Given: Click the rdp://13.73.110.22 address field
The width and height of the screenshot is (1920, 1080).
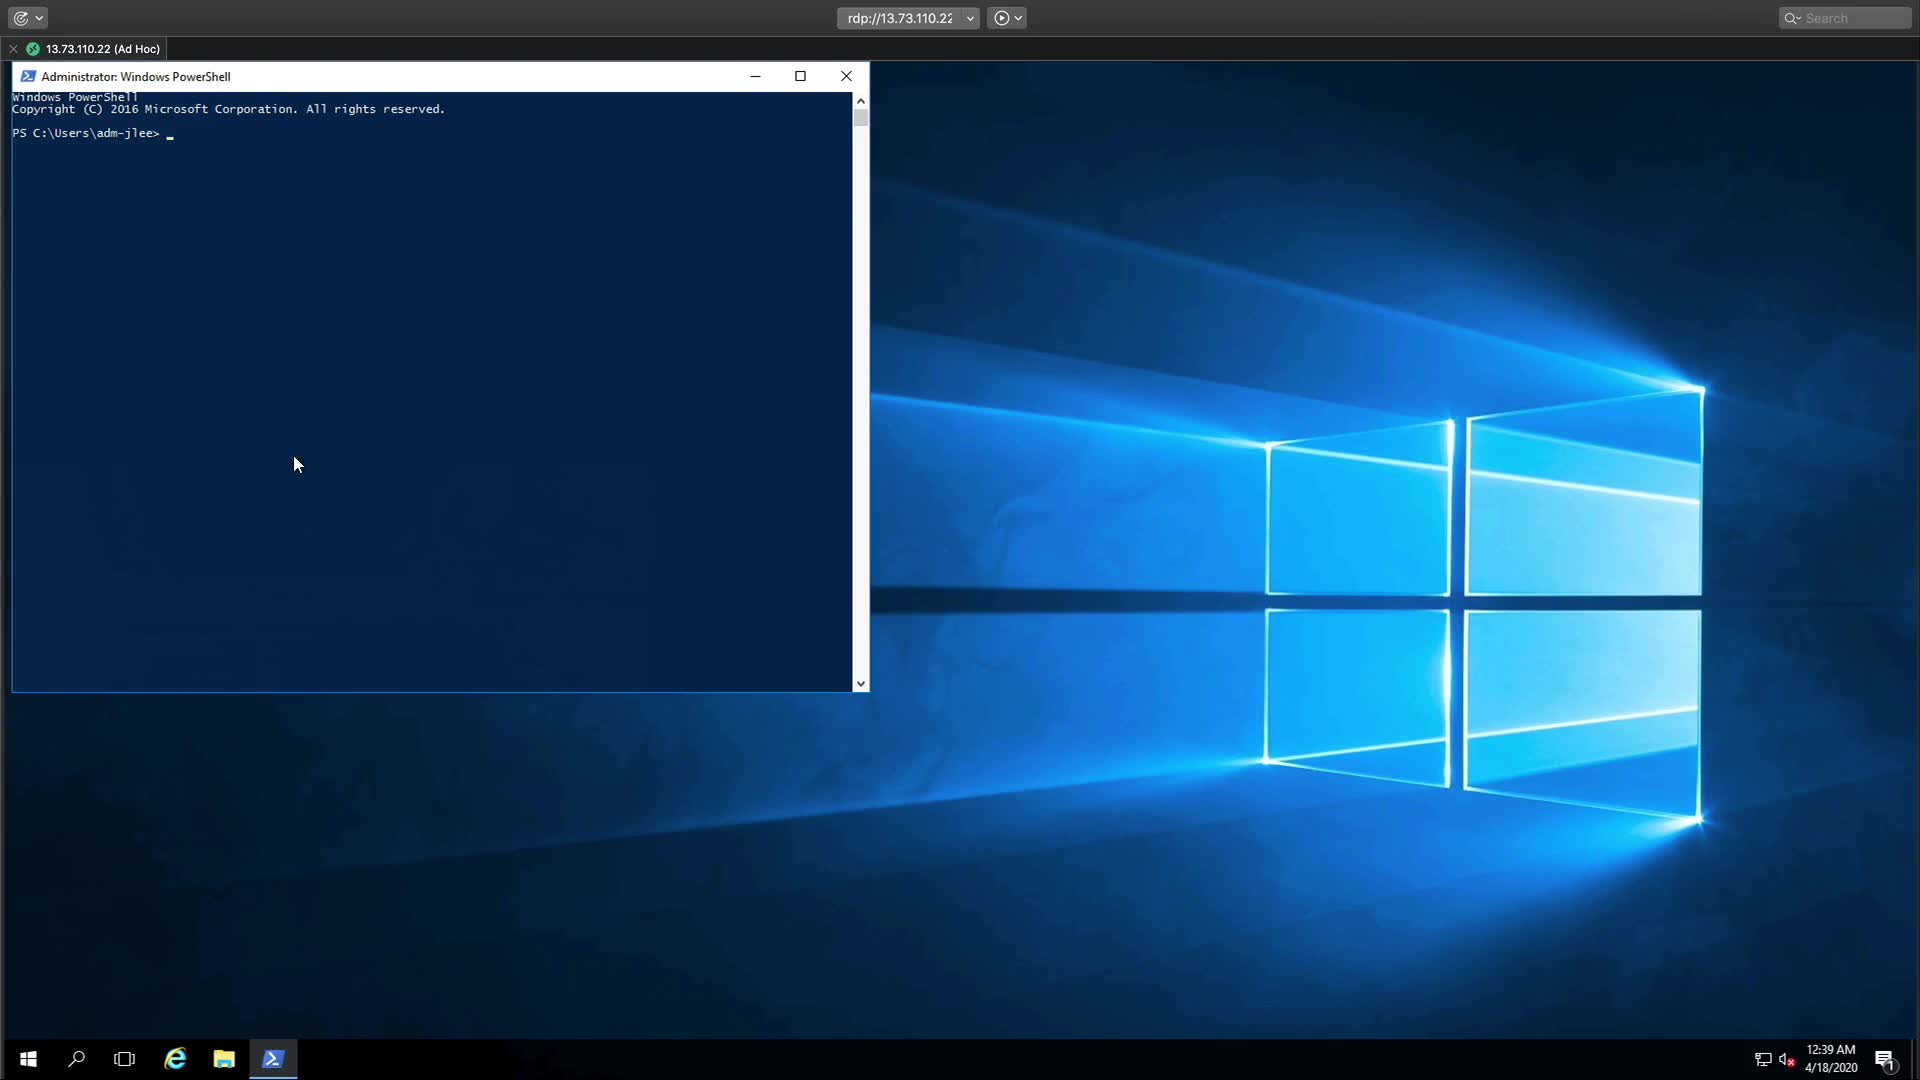Looking at the screenshot, I should pos(900,18).
